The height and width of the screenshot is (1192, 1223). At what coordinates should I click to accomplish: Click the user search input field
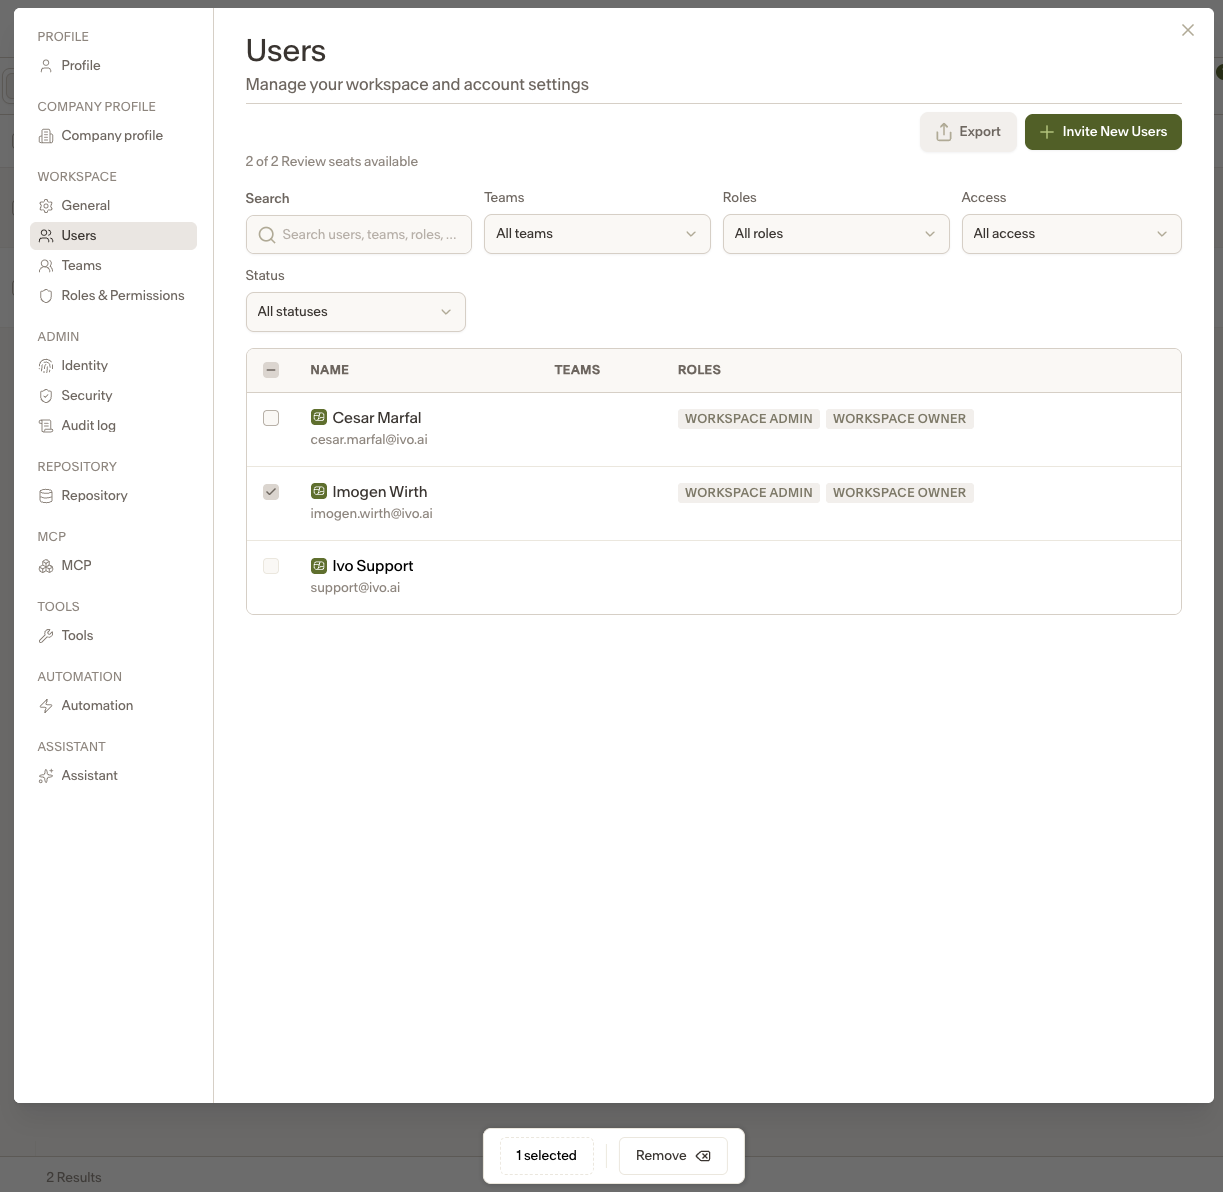pos(359,235)
